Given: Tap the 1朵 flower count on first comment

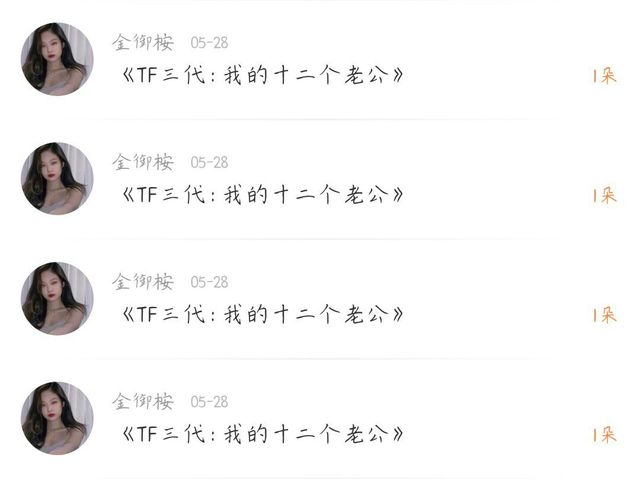Looking at the screenshot, I should pos(604,76).
